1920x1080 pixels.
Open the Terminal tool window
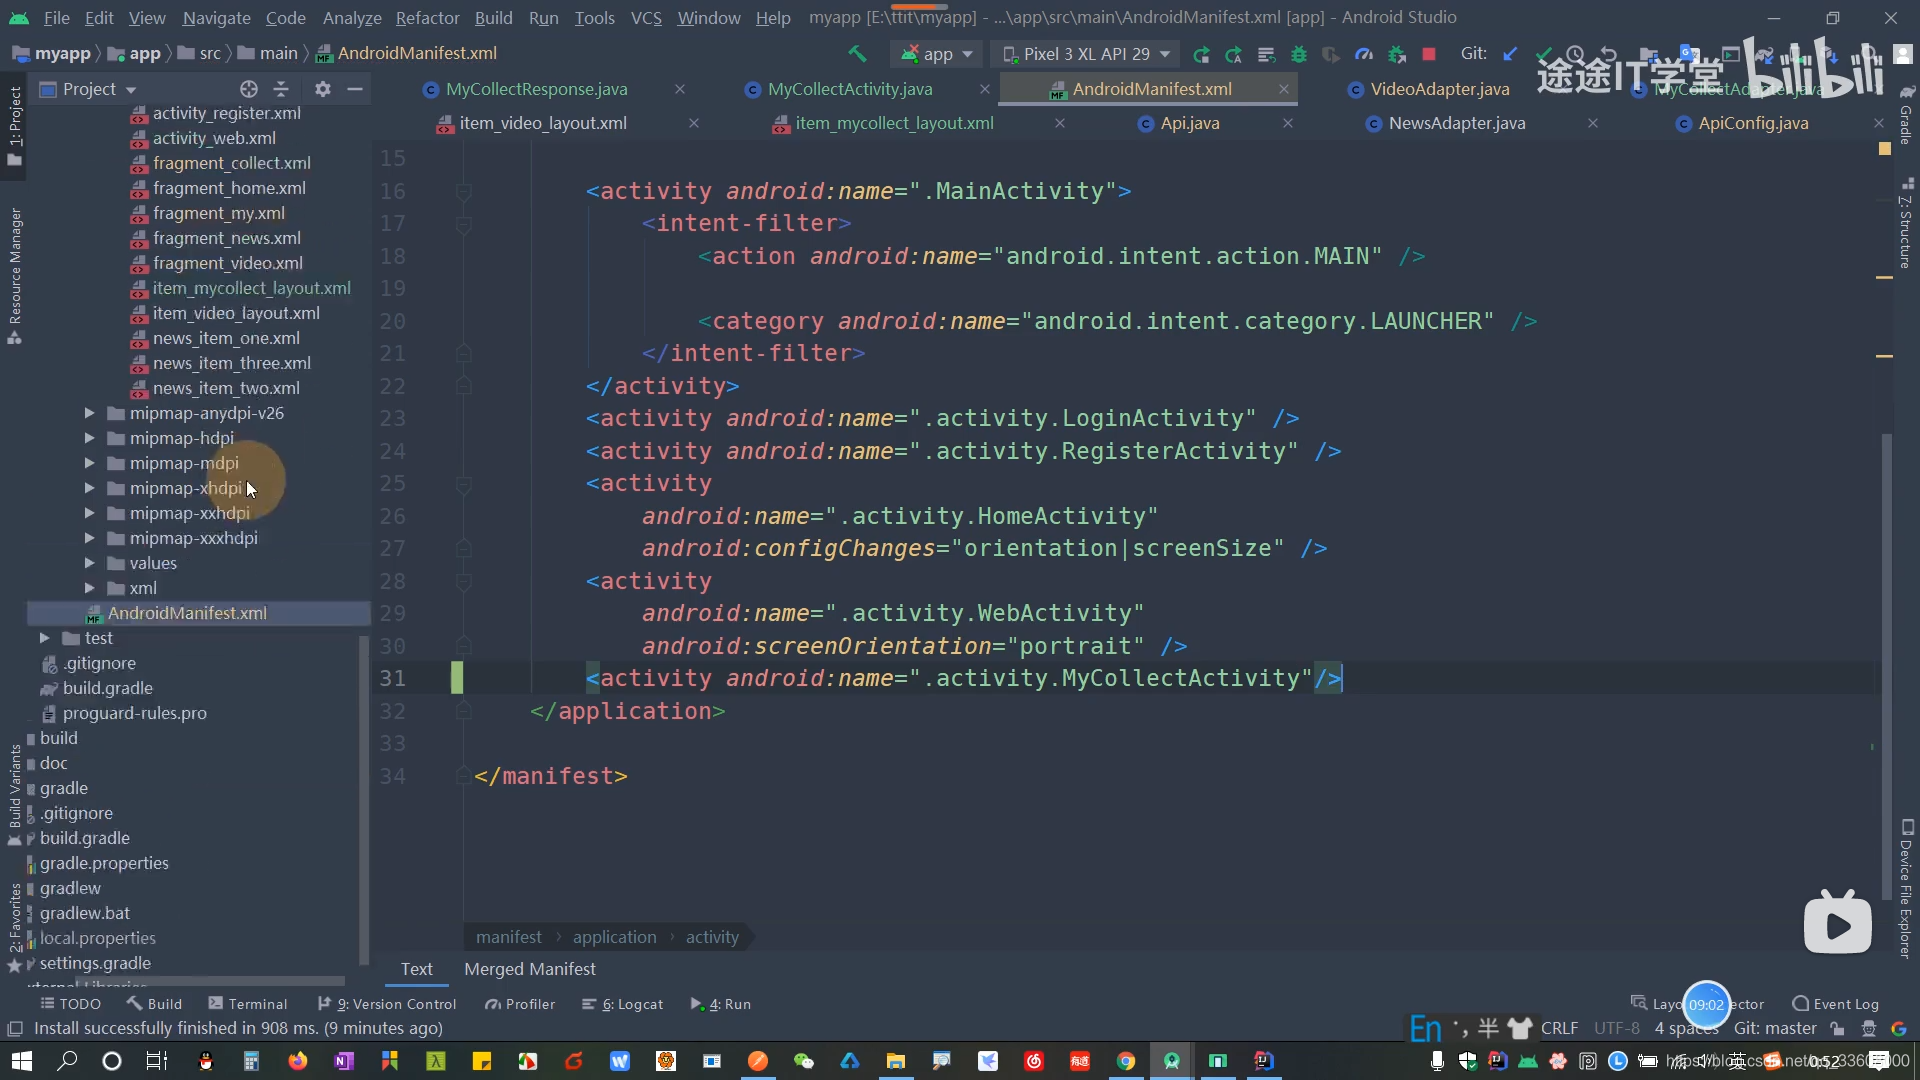[247, 1004]
